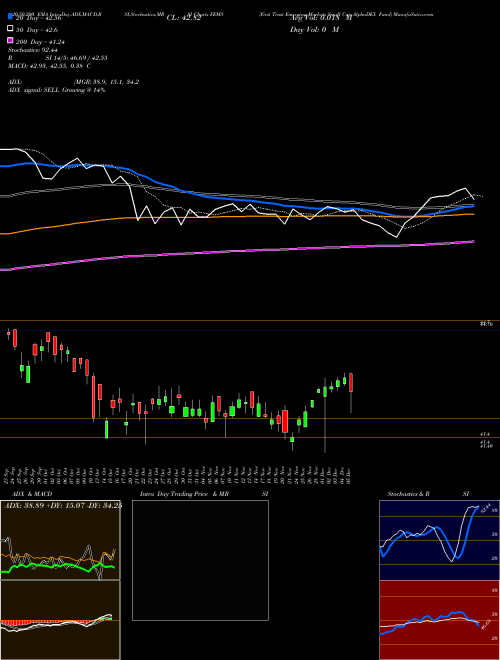
Task: Click the '50 Day = 42.6' label
Action: 37,30
